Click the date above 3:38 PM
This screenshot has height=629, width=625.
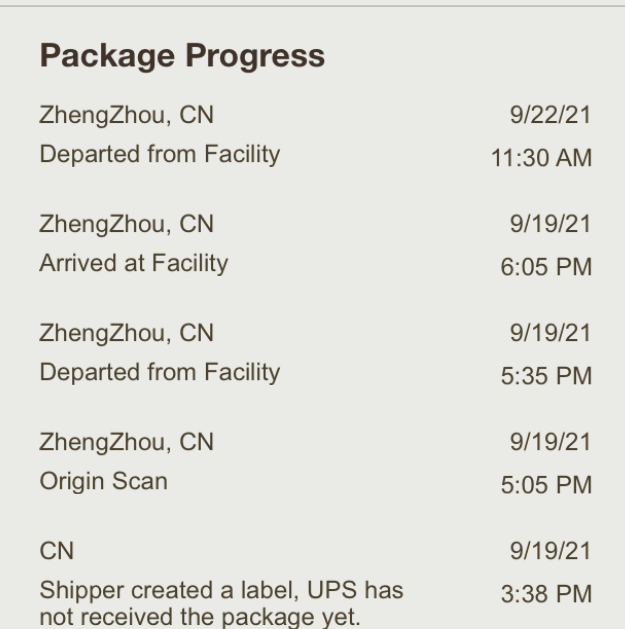550,550
